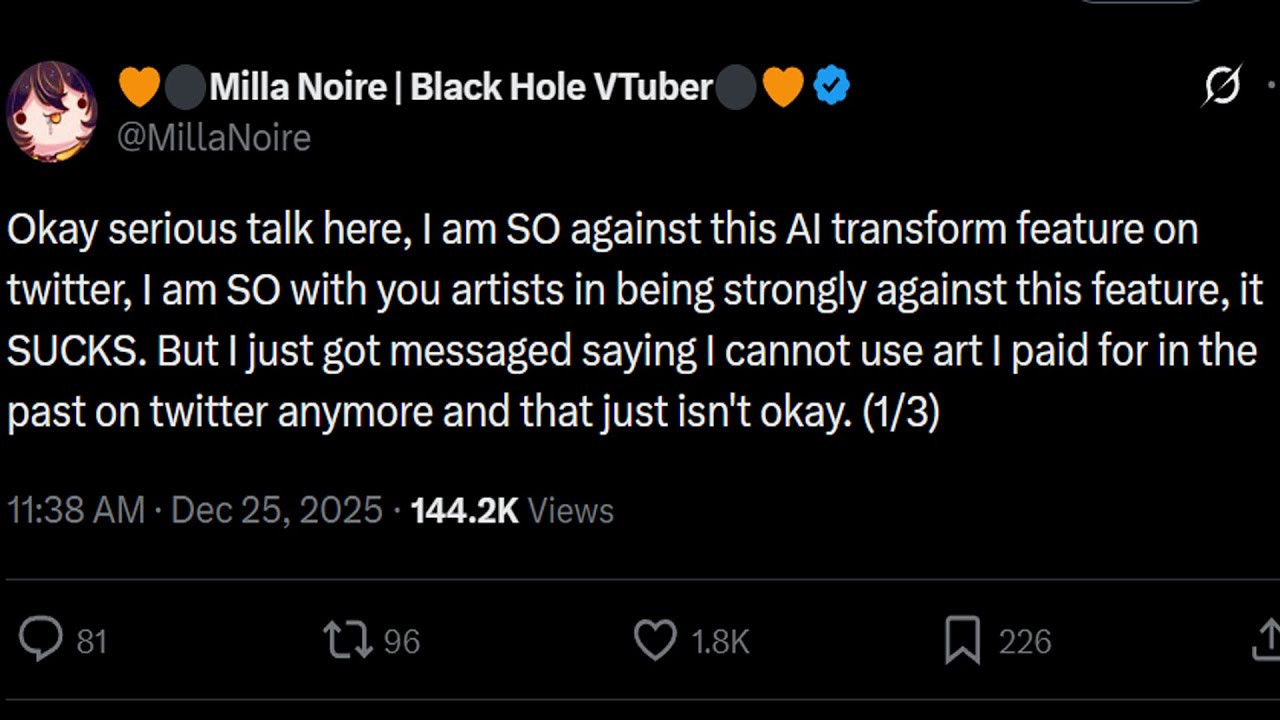Click the right orange heart emoji after VTuber

click(783, 87)
